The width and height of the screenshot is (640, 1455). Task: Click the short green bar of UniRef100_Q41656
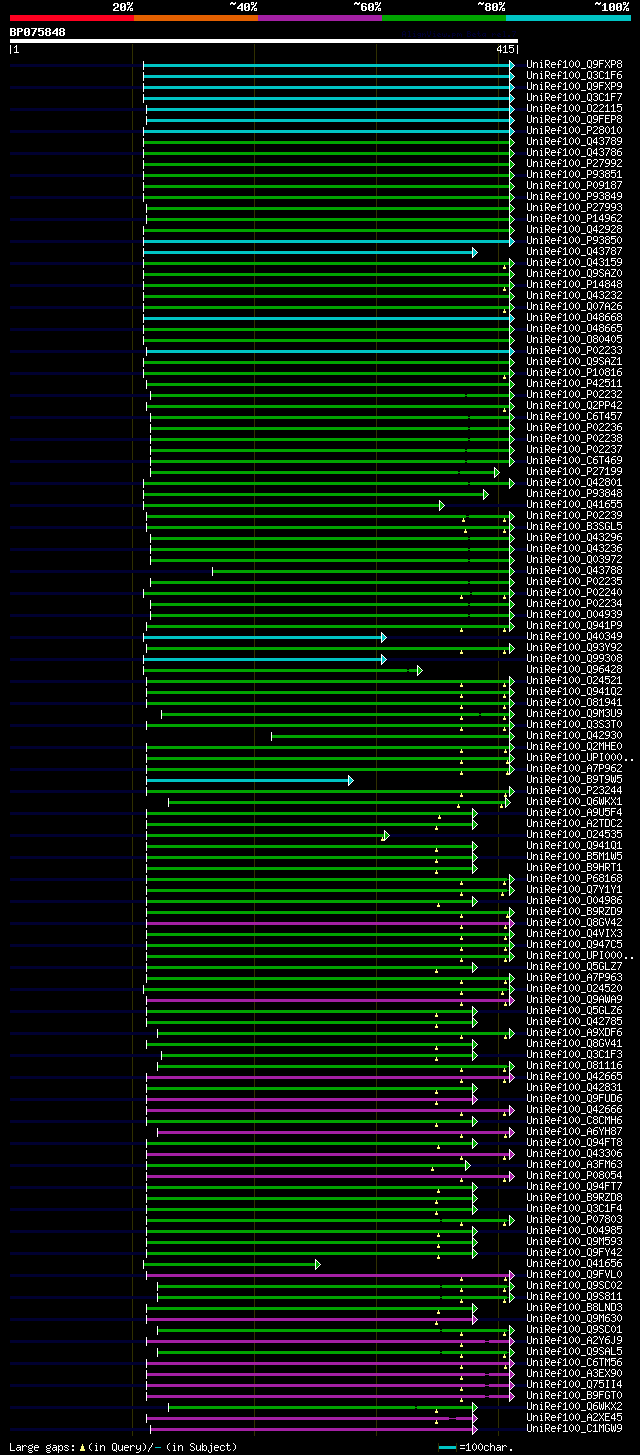[232, 1265]
